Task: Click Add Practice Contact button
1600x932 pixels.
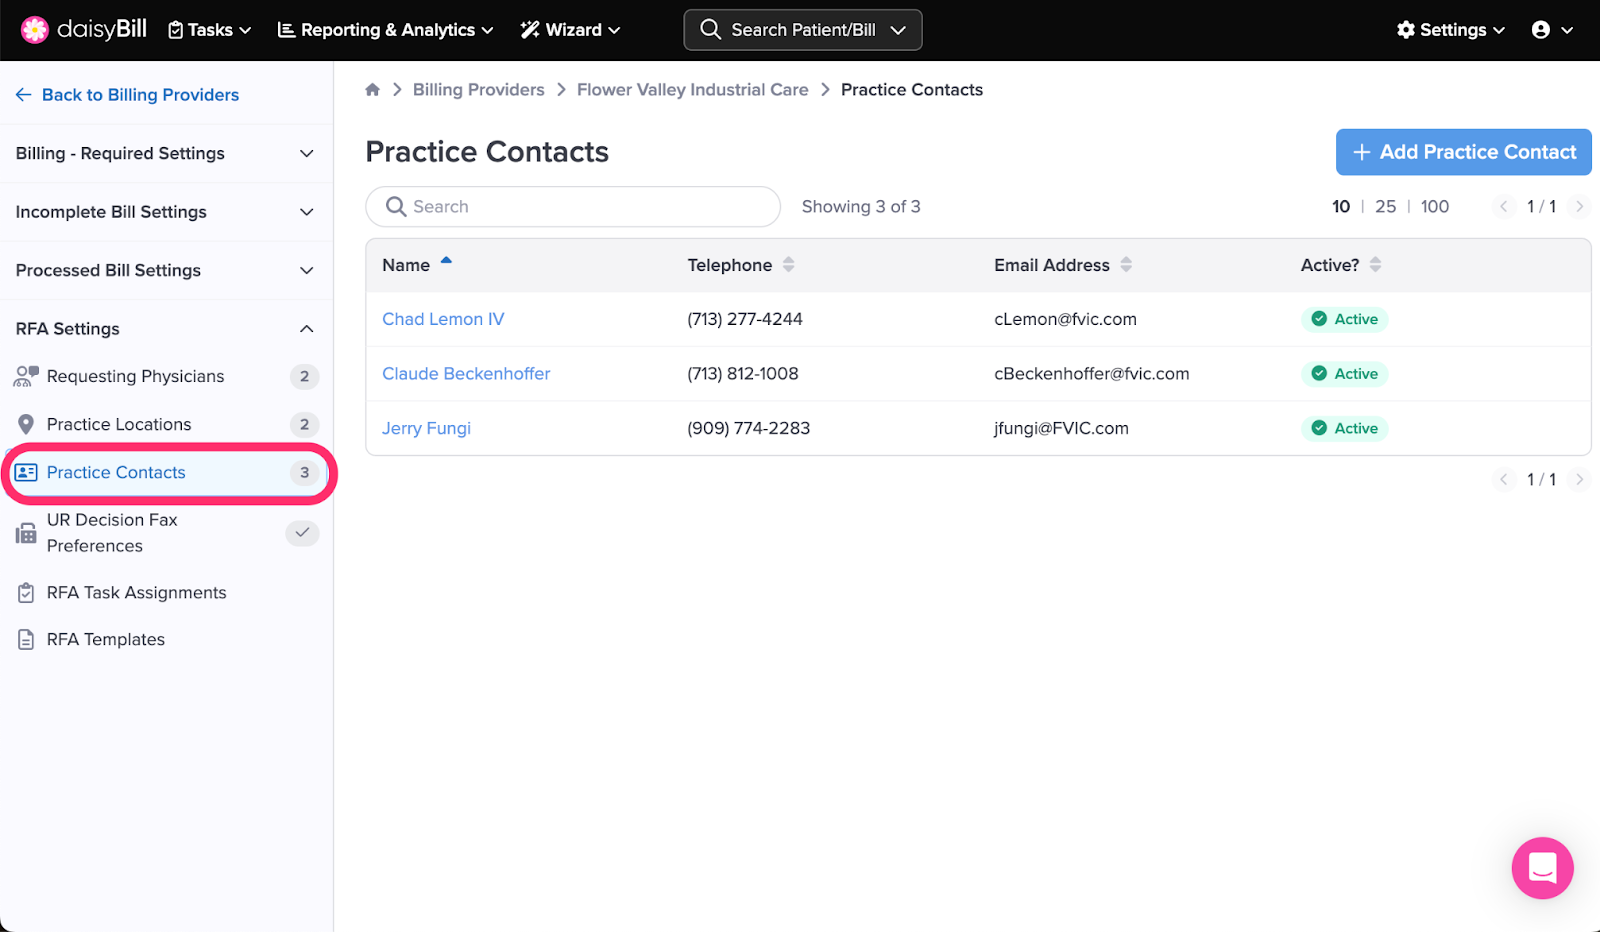Action: tap(1463, 152)
